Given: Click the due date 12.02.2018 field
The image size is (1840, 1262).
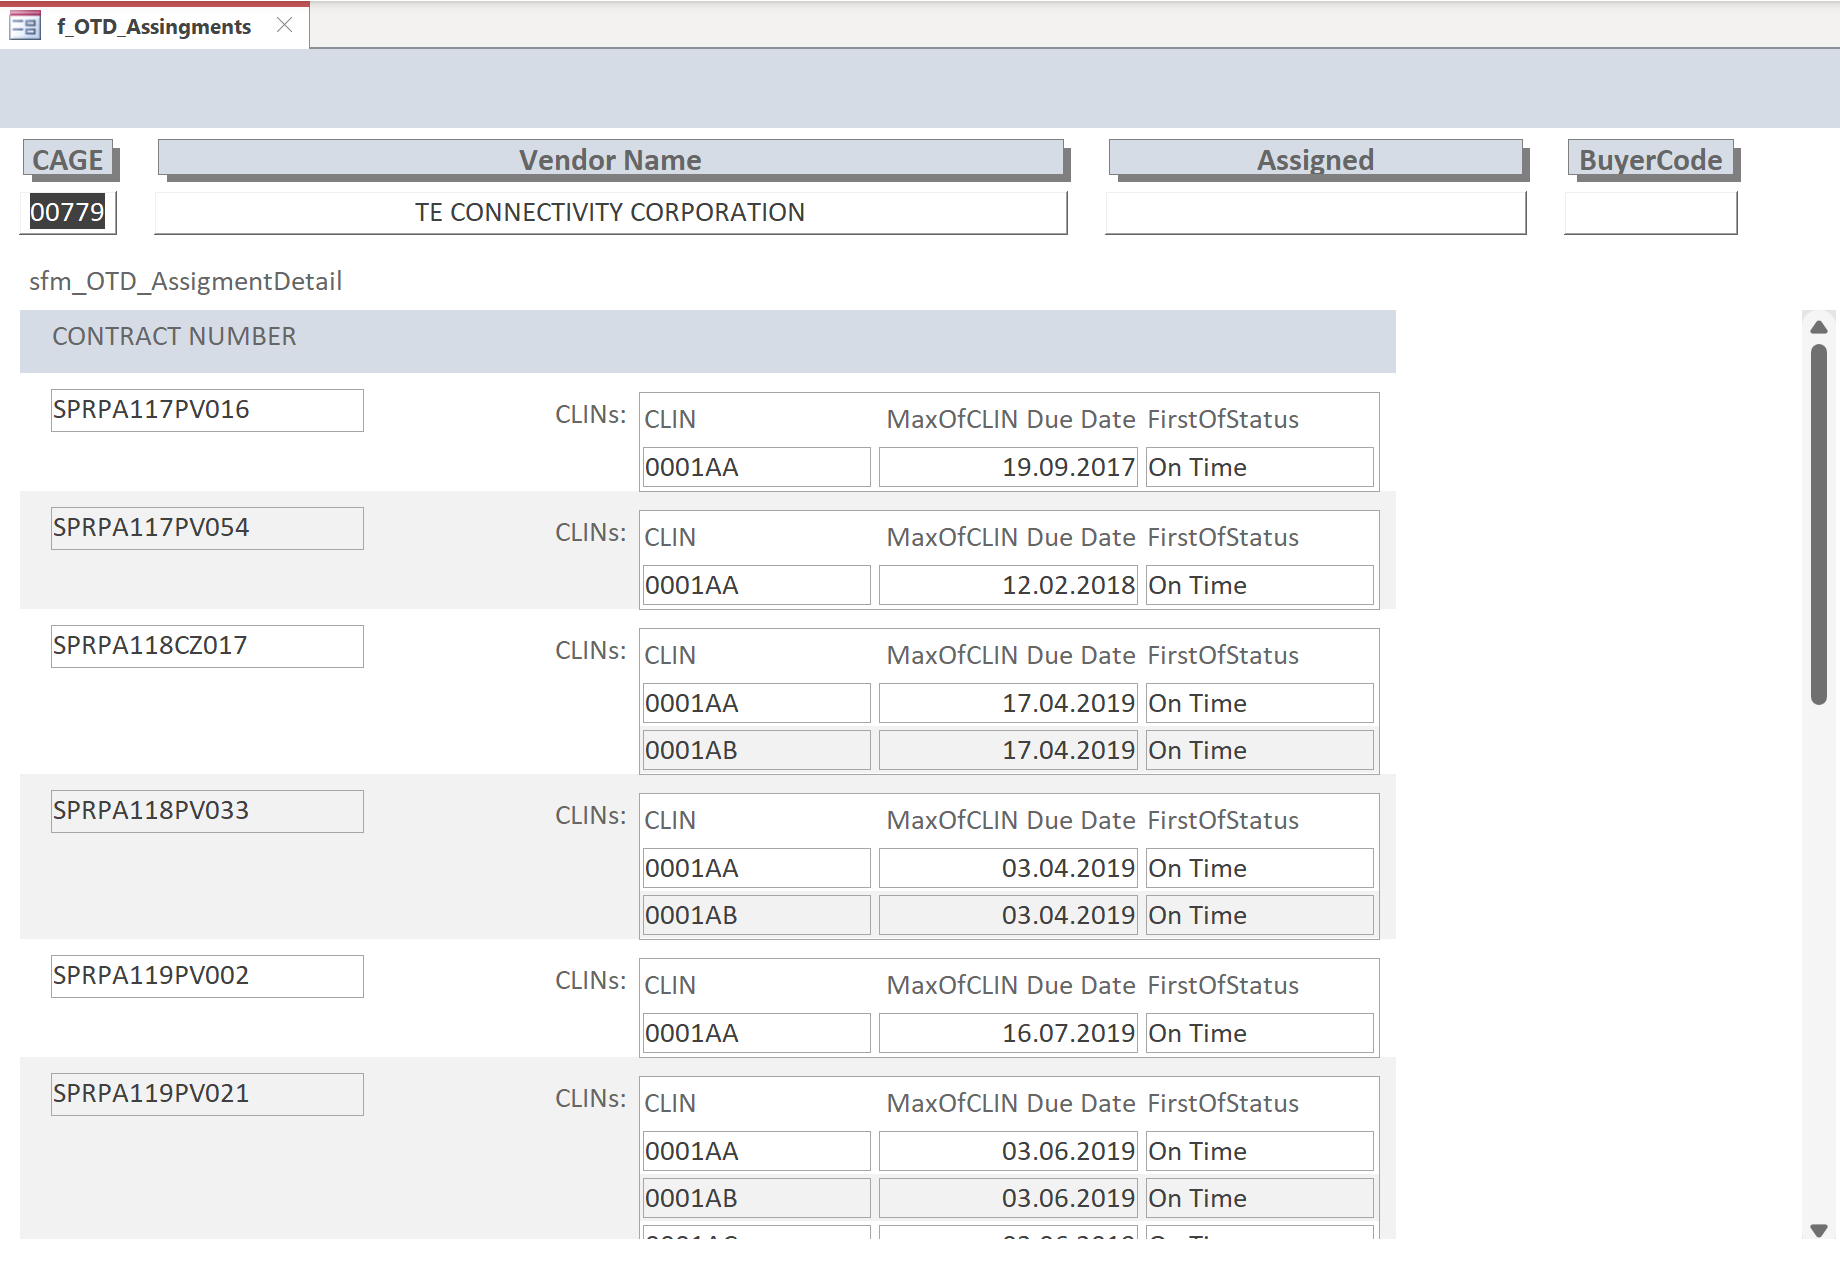Looking at the screenshot, I should 1008,585.
